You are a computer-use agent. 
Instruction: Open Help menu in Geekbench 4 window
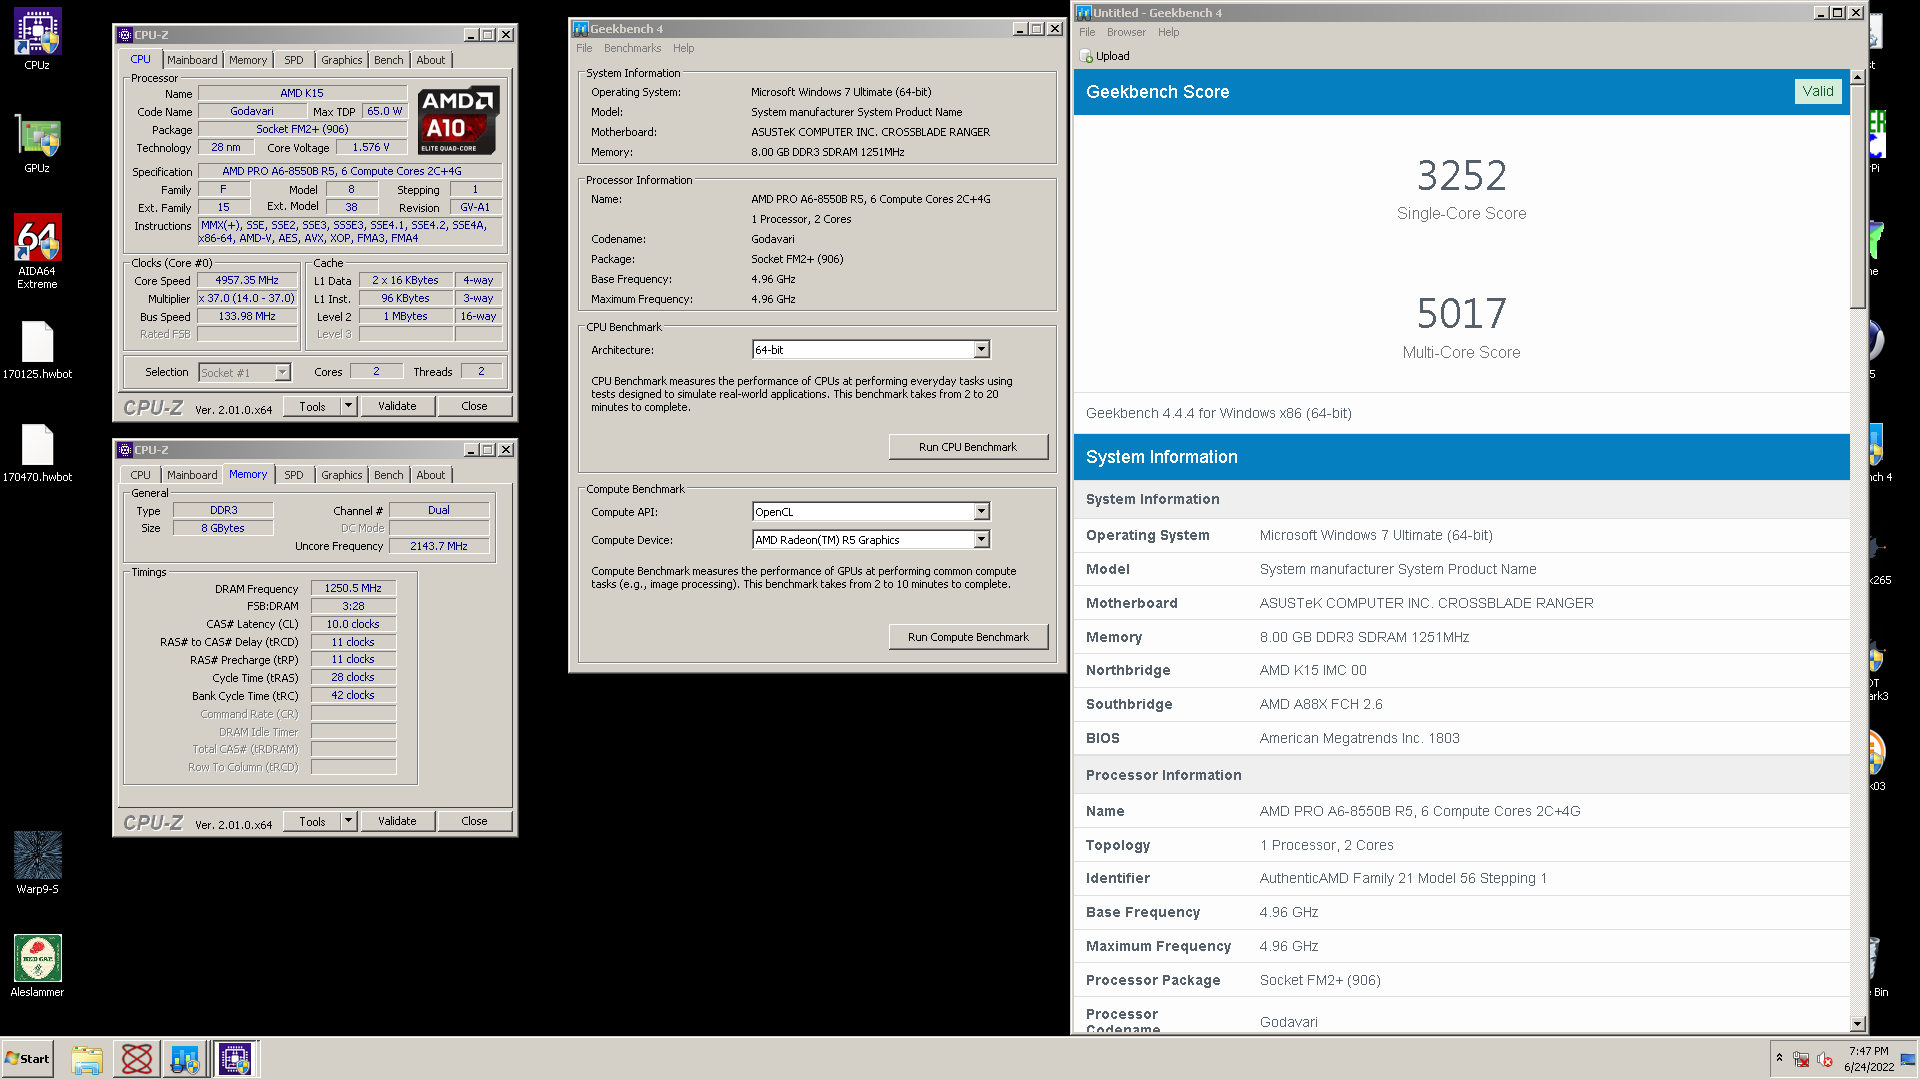click(x=683, y=48)
